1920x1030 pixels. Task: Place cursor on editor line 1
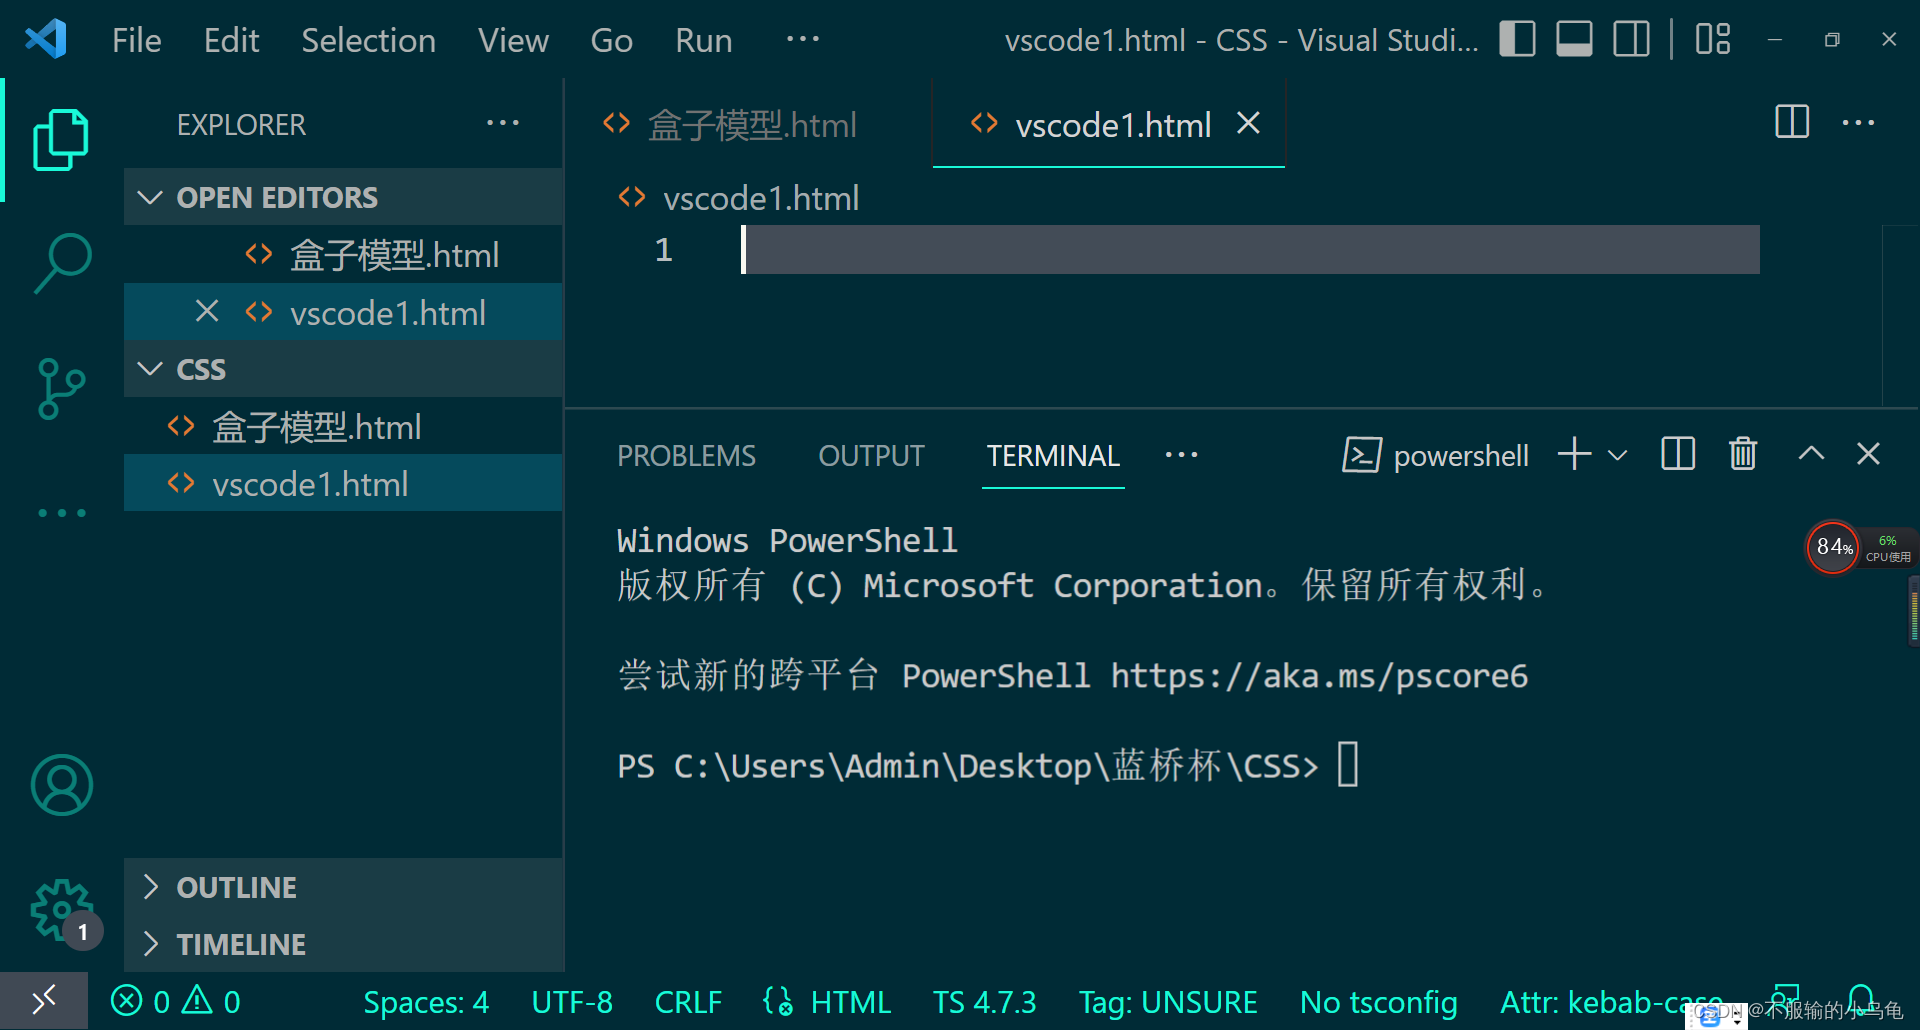(x=1250, y=249)
